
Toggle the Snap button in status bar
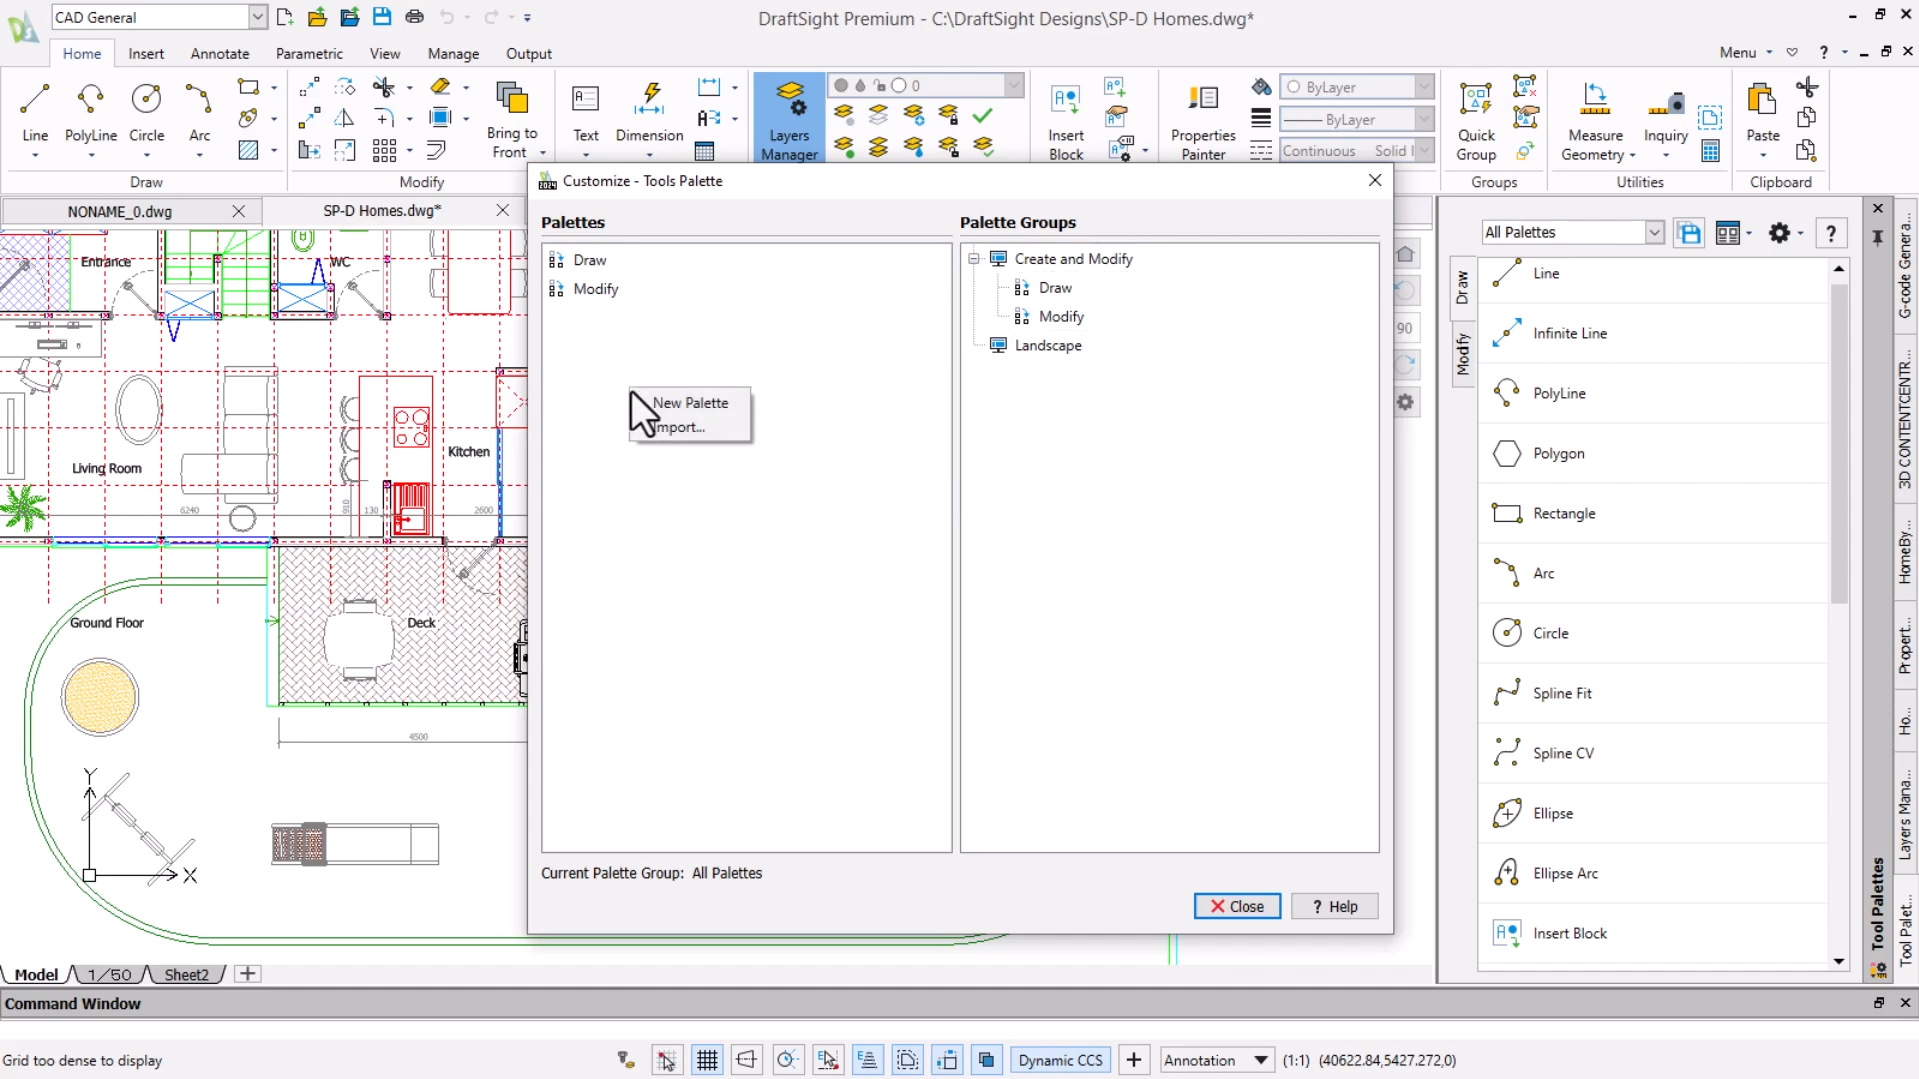click(x=667, y=1060)
